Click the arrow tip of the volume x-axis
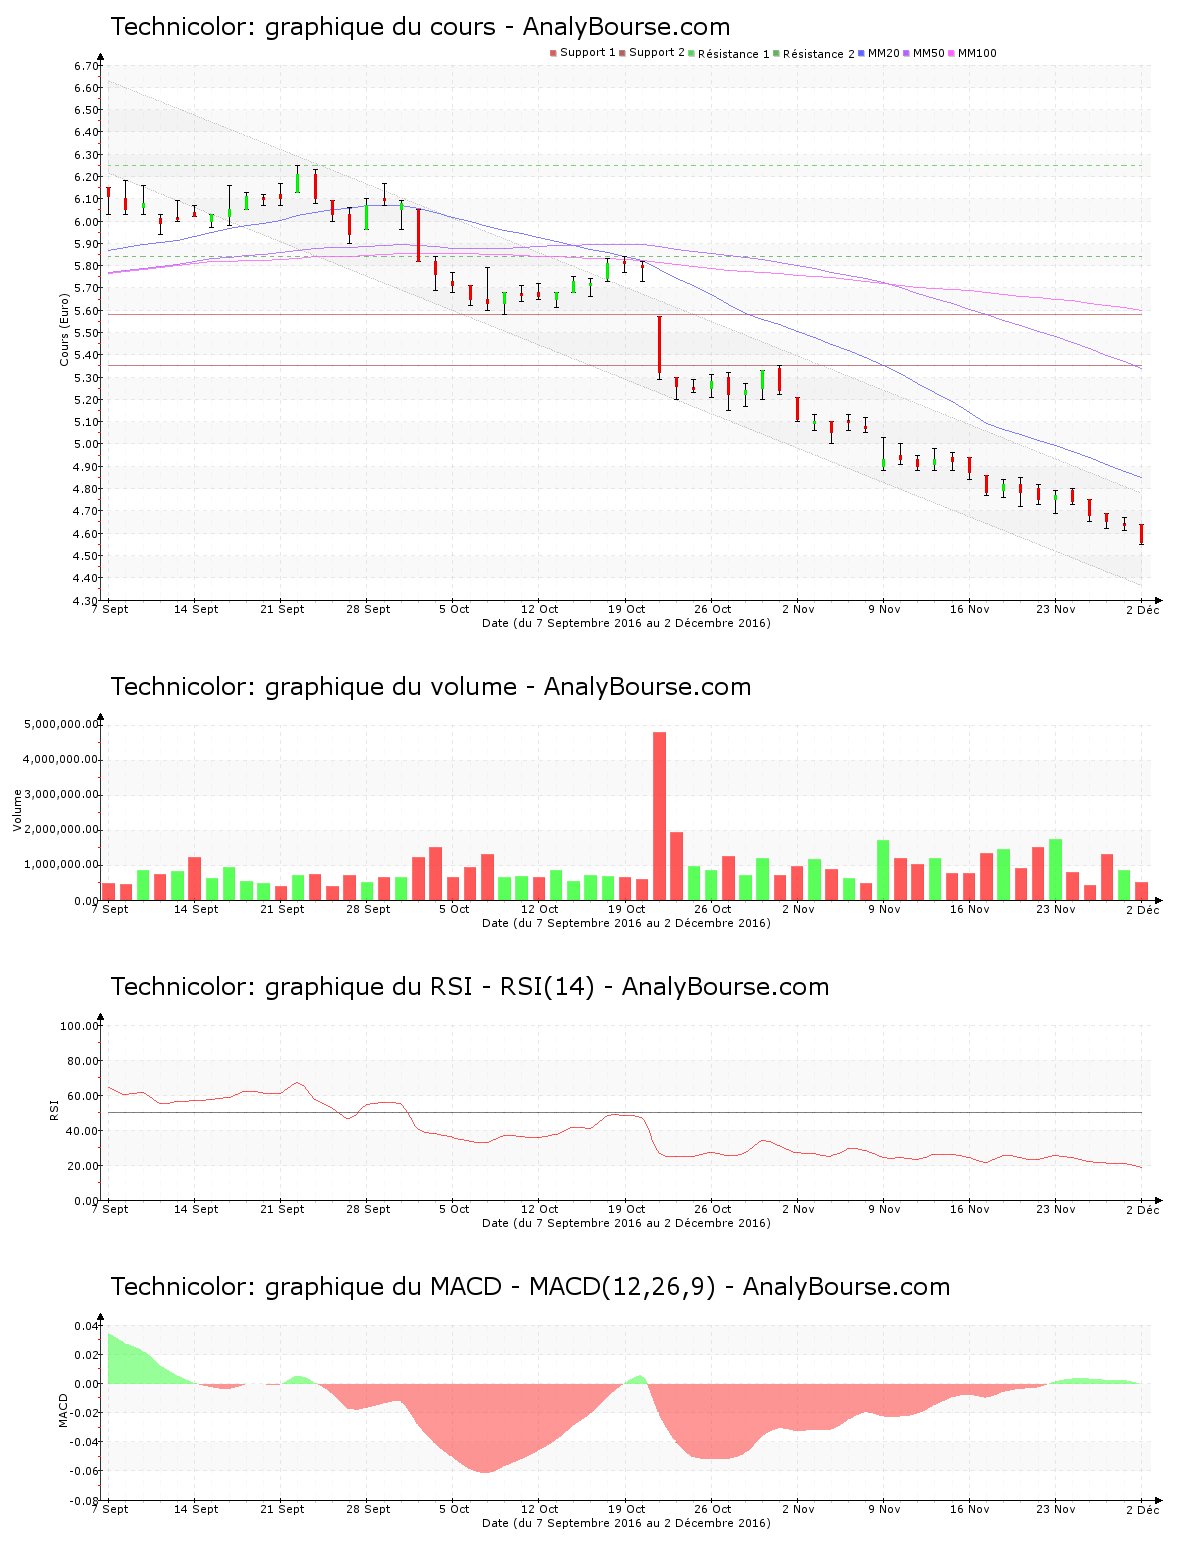Image resolution: width=1200 pixels, height=1550 pixels. [1160, 898]
